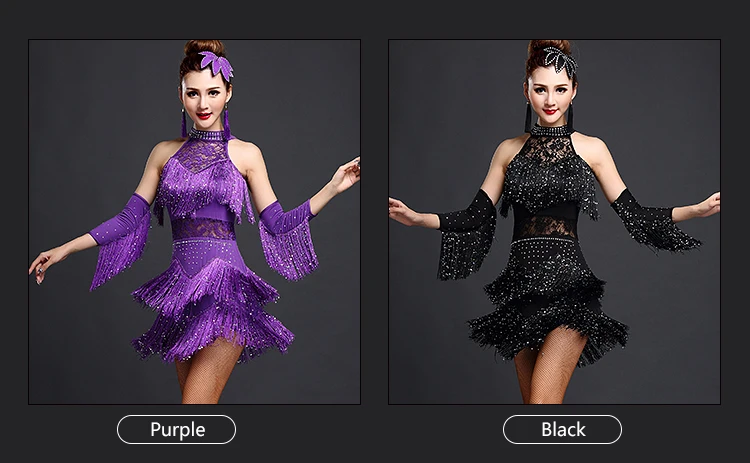Open the purple fringe dress photo

(x=195, y=222)
